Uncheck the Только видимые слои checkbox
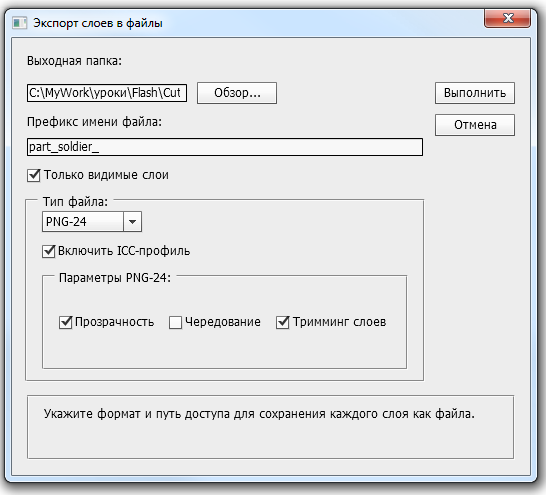Screen dimensions: 546x495 (34, 175)
